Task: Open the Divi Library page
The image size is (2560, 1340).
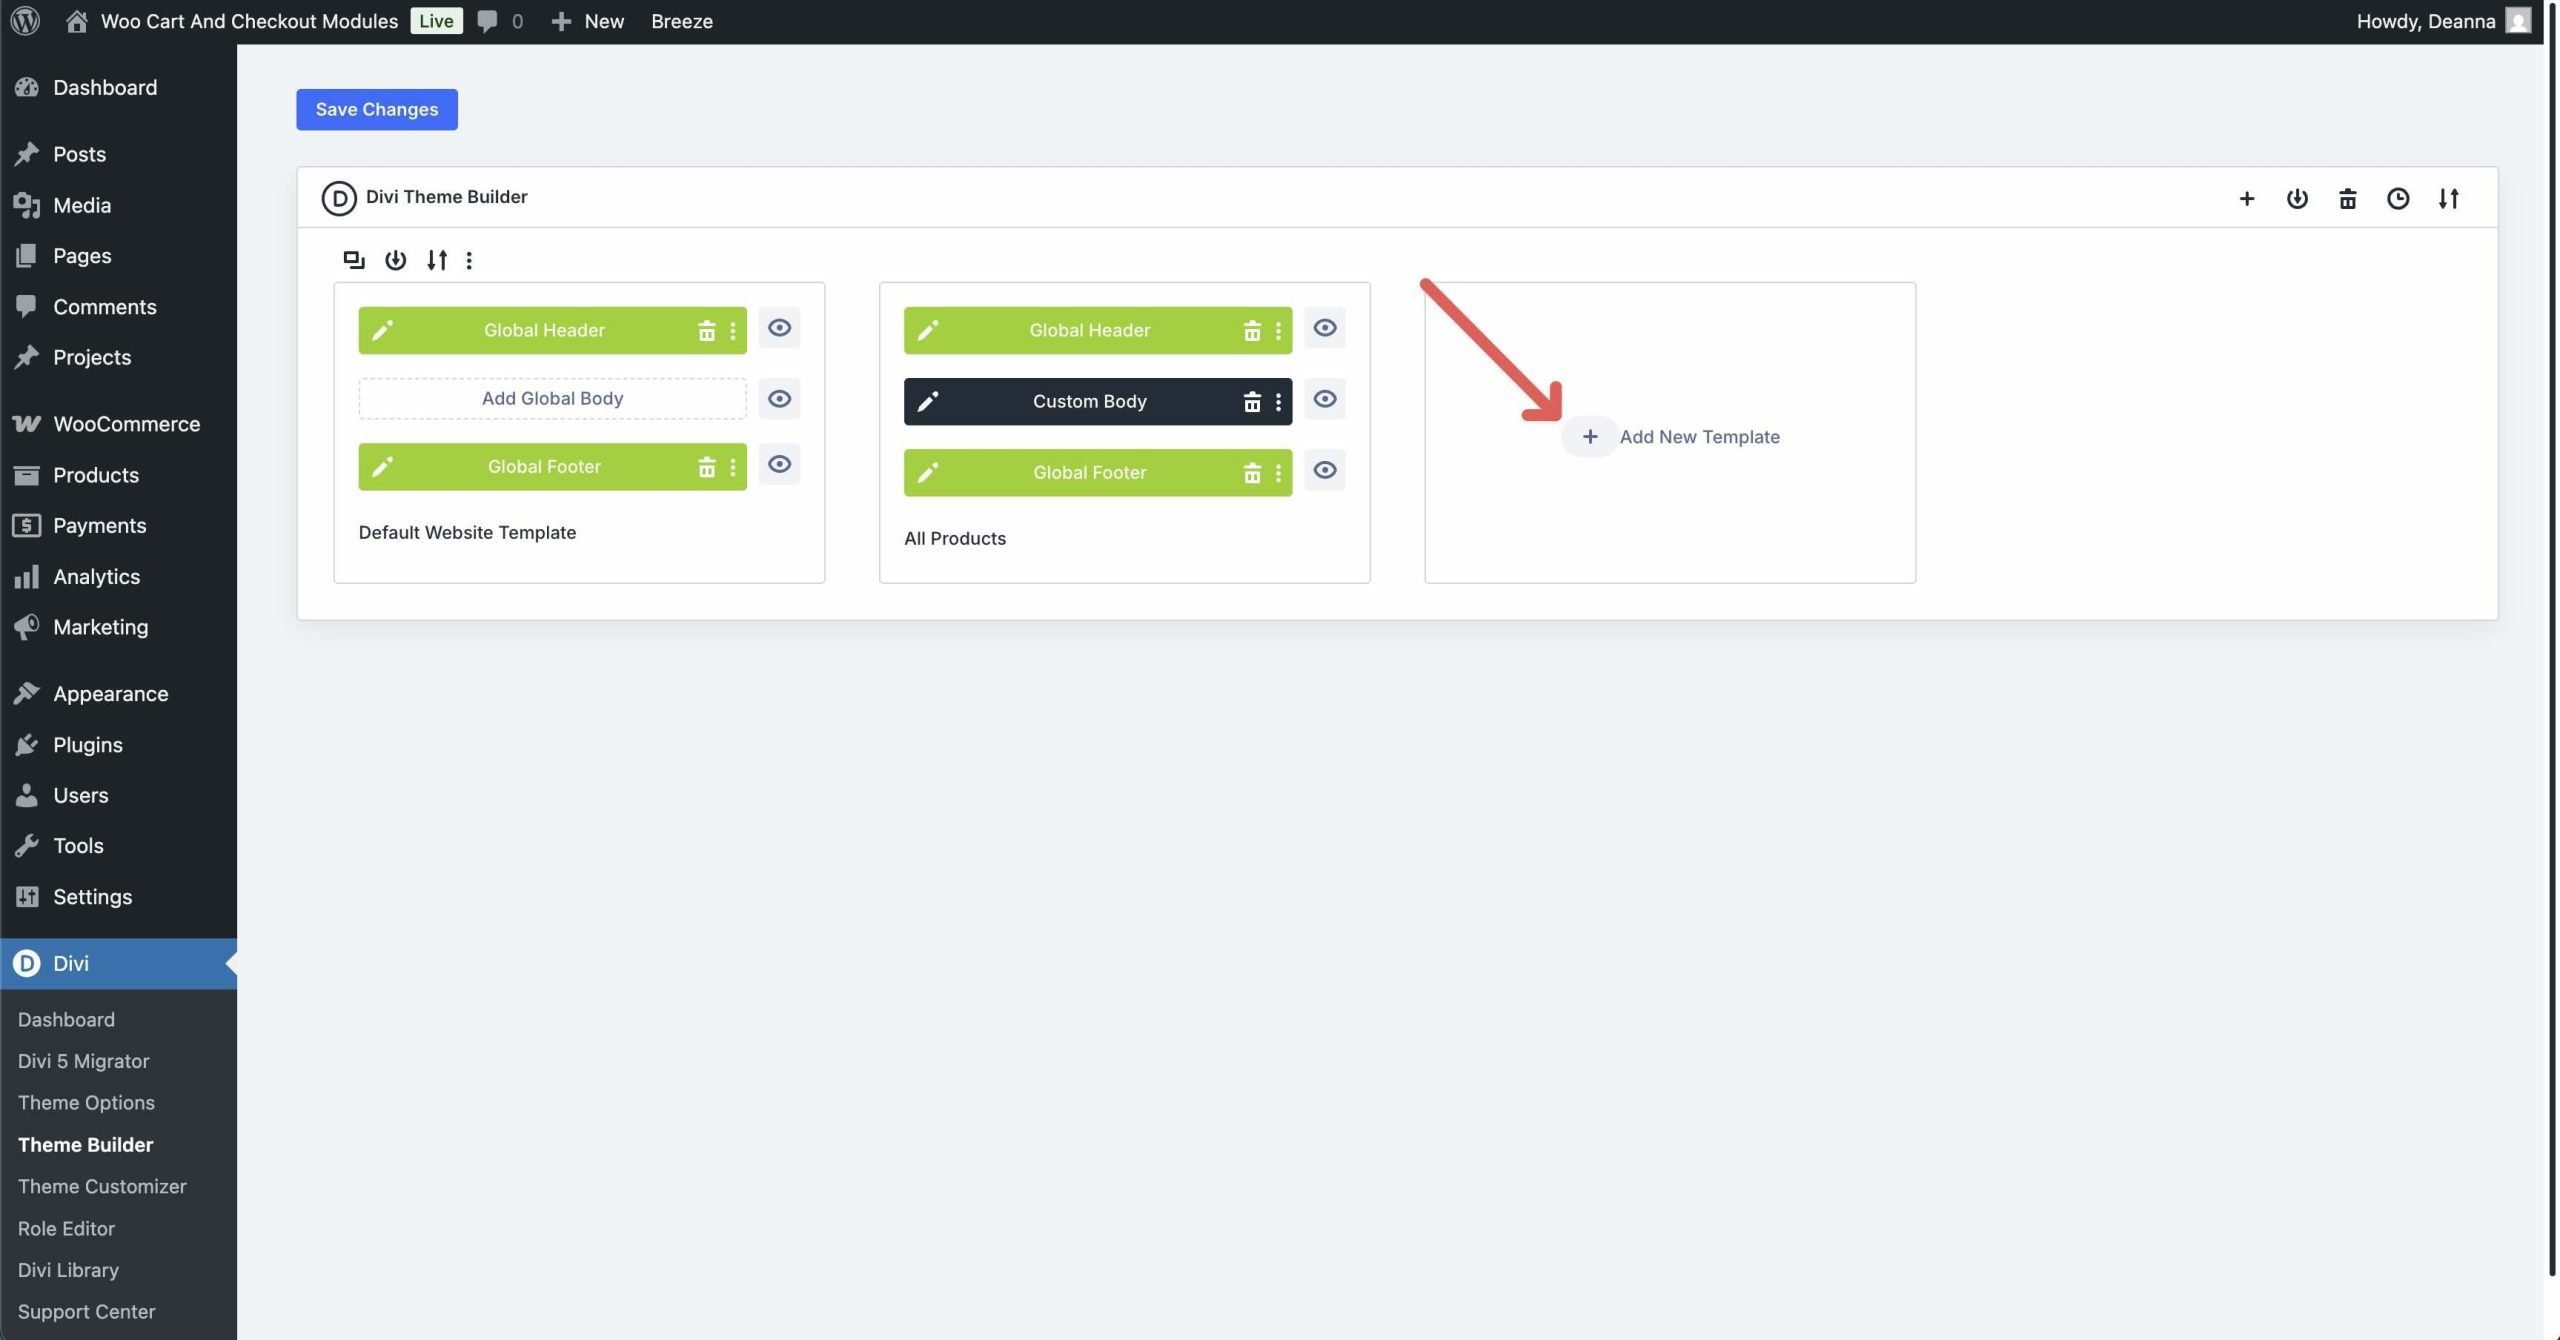Action: (67, 1269)
